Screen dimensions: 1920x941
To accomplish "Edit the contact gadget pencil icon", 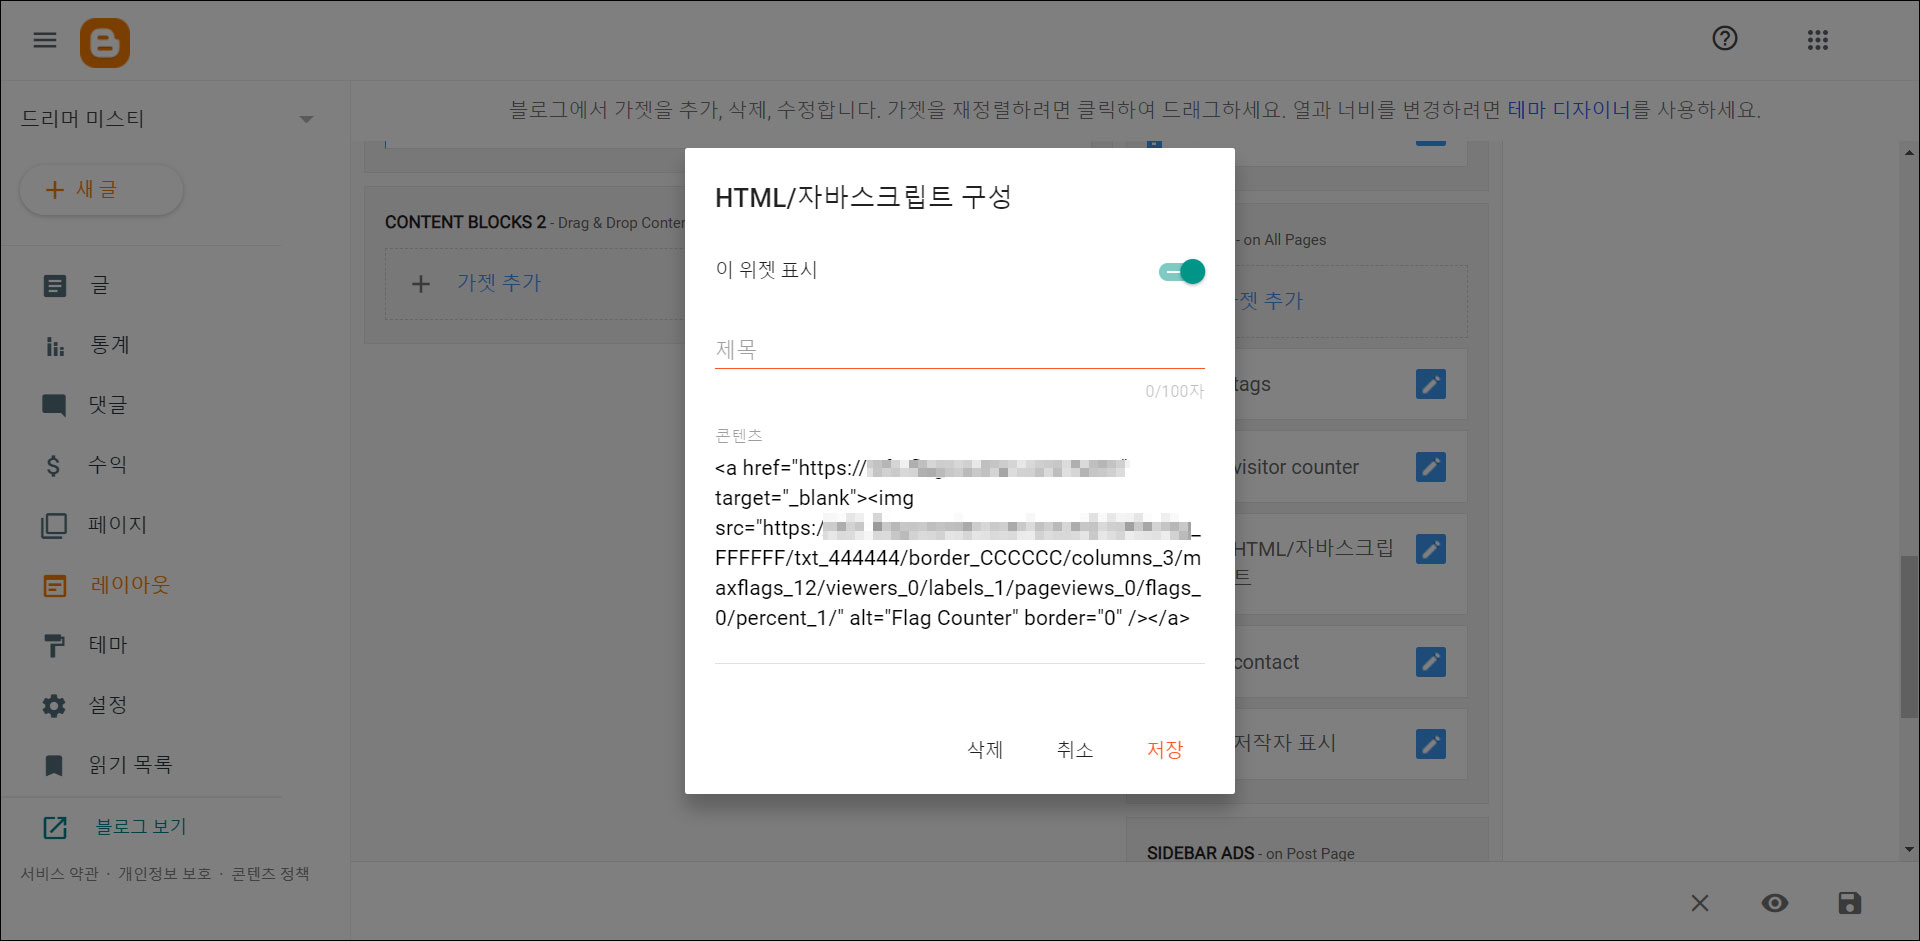I will 1431,662.
